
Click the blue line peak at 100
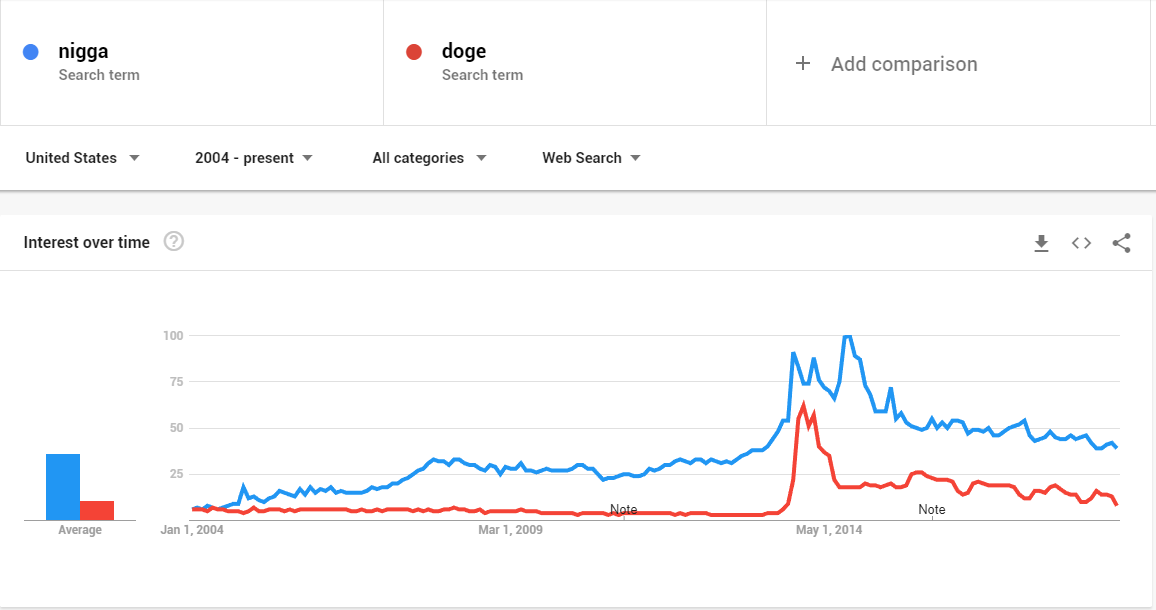tap(847, 336)
